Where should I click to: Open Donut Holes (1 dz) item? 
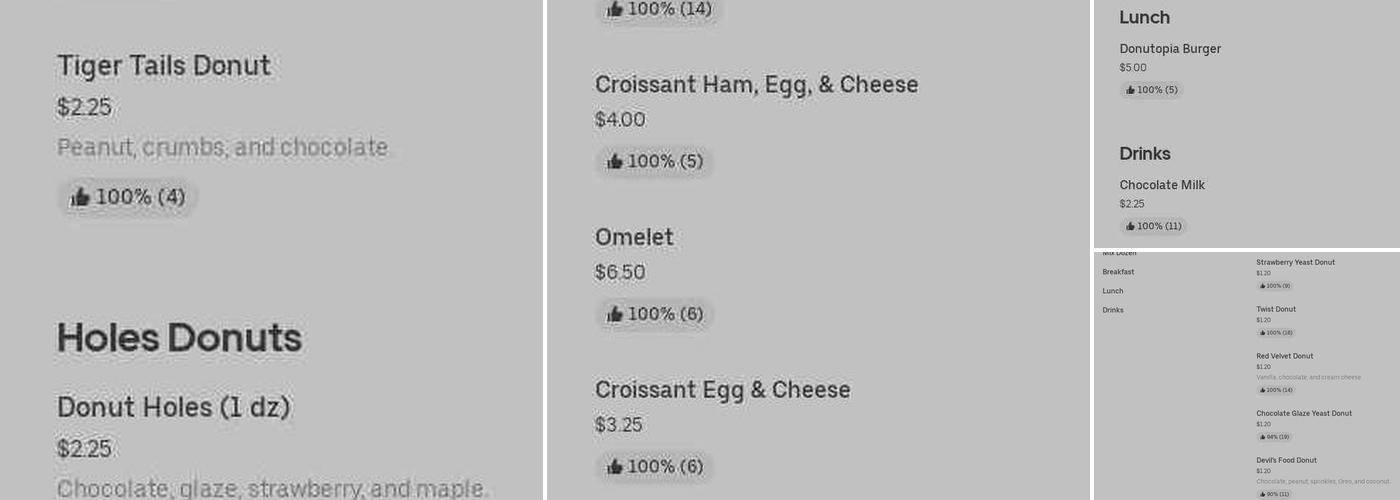click(x=173, y=408)
